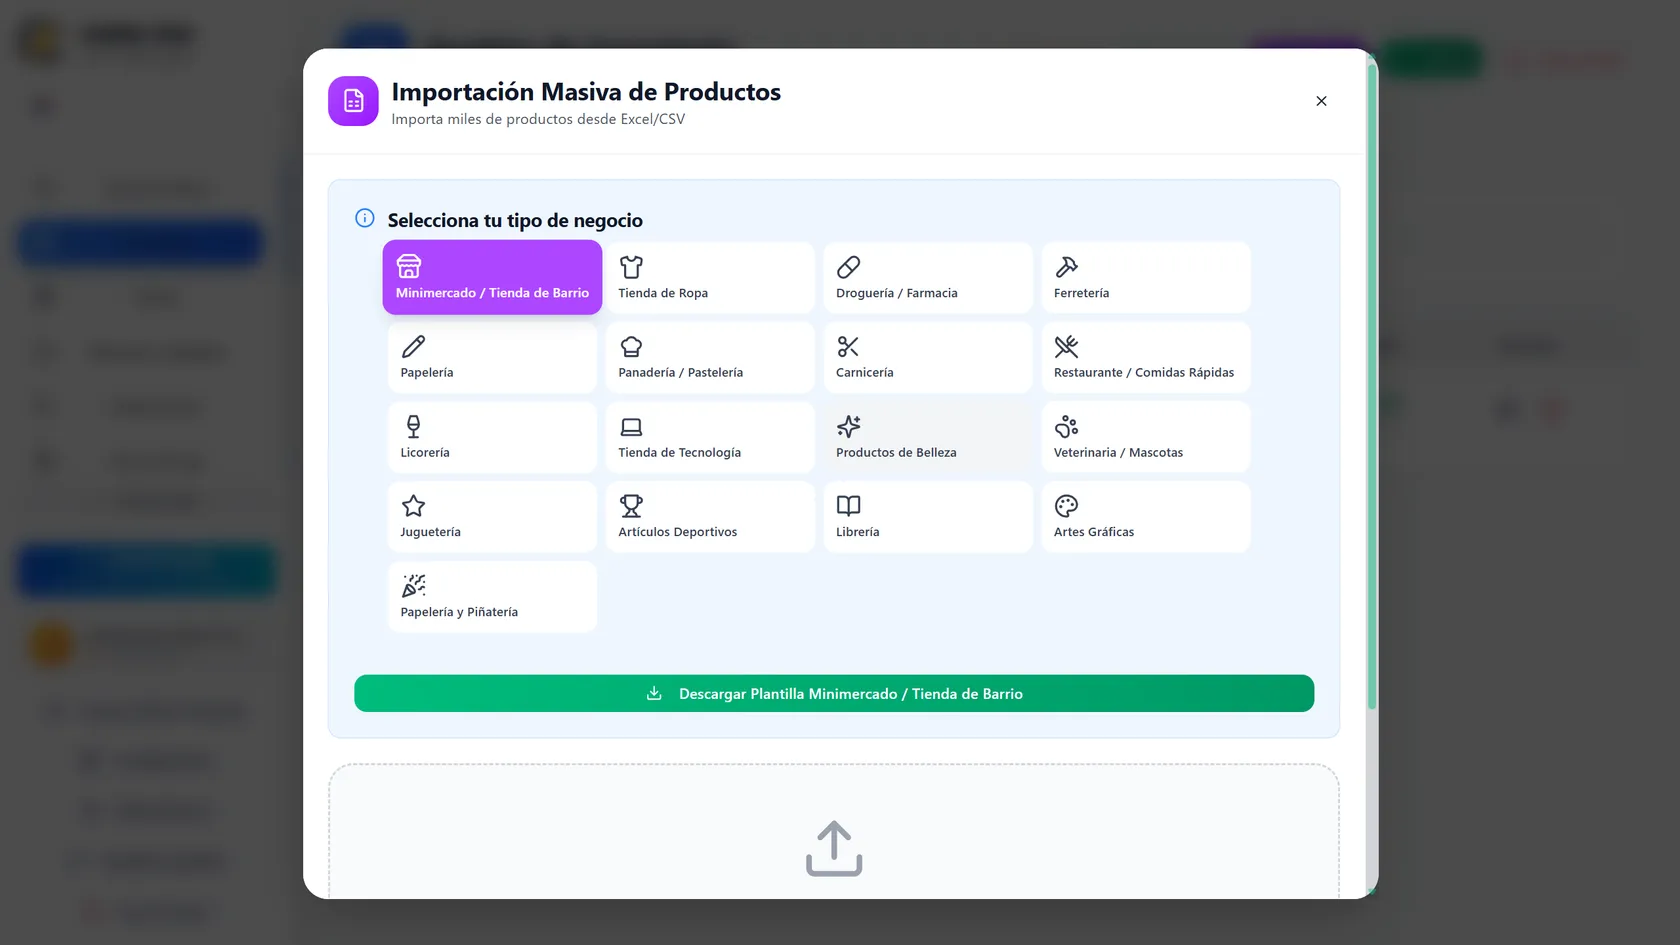The height and width of the screenshot is (945, 1680).
Task: Click the party popper icon for Papelería y Piñatería
Action: pyautogui.click(x=413, y=586)
